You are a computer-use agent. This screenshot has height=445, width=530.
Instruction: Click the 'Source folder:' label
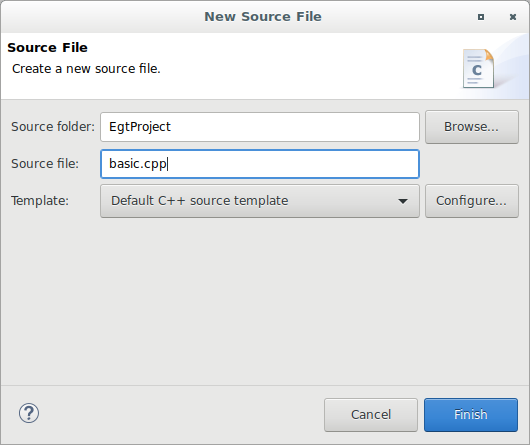53,127
